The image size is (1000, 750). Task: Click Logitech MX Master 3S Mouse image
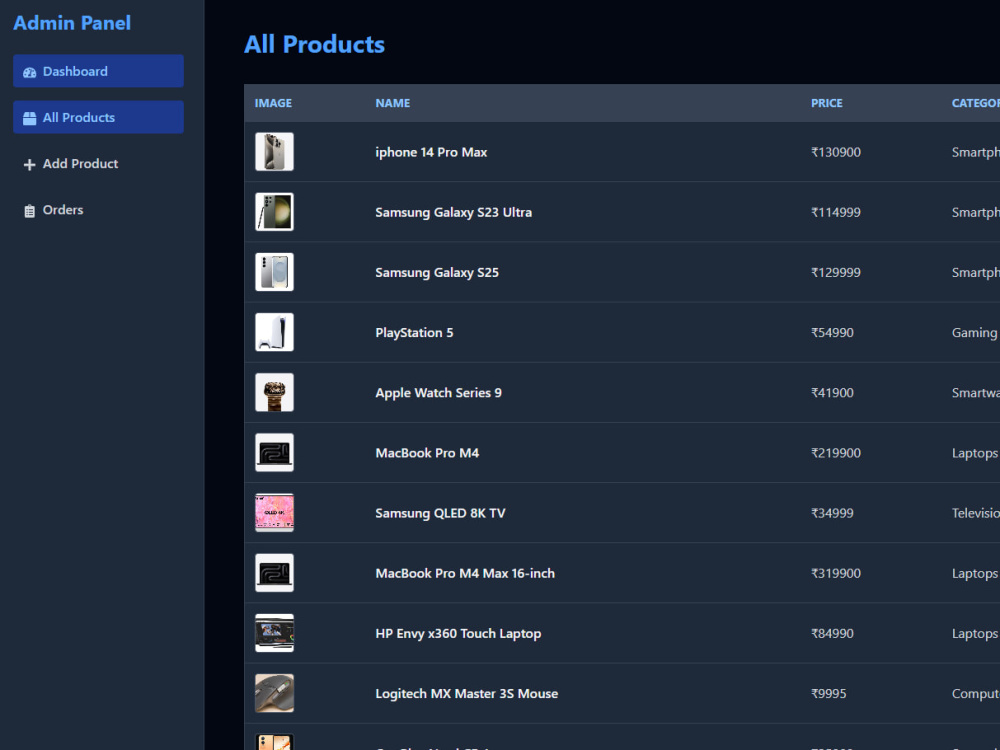[x=274, y=693]
